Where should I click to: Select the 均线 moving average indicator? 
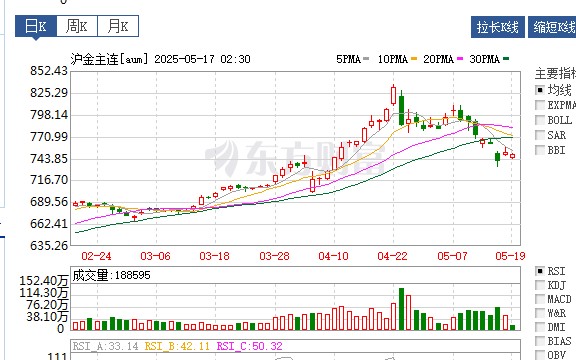click(x=540, y=90)
